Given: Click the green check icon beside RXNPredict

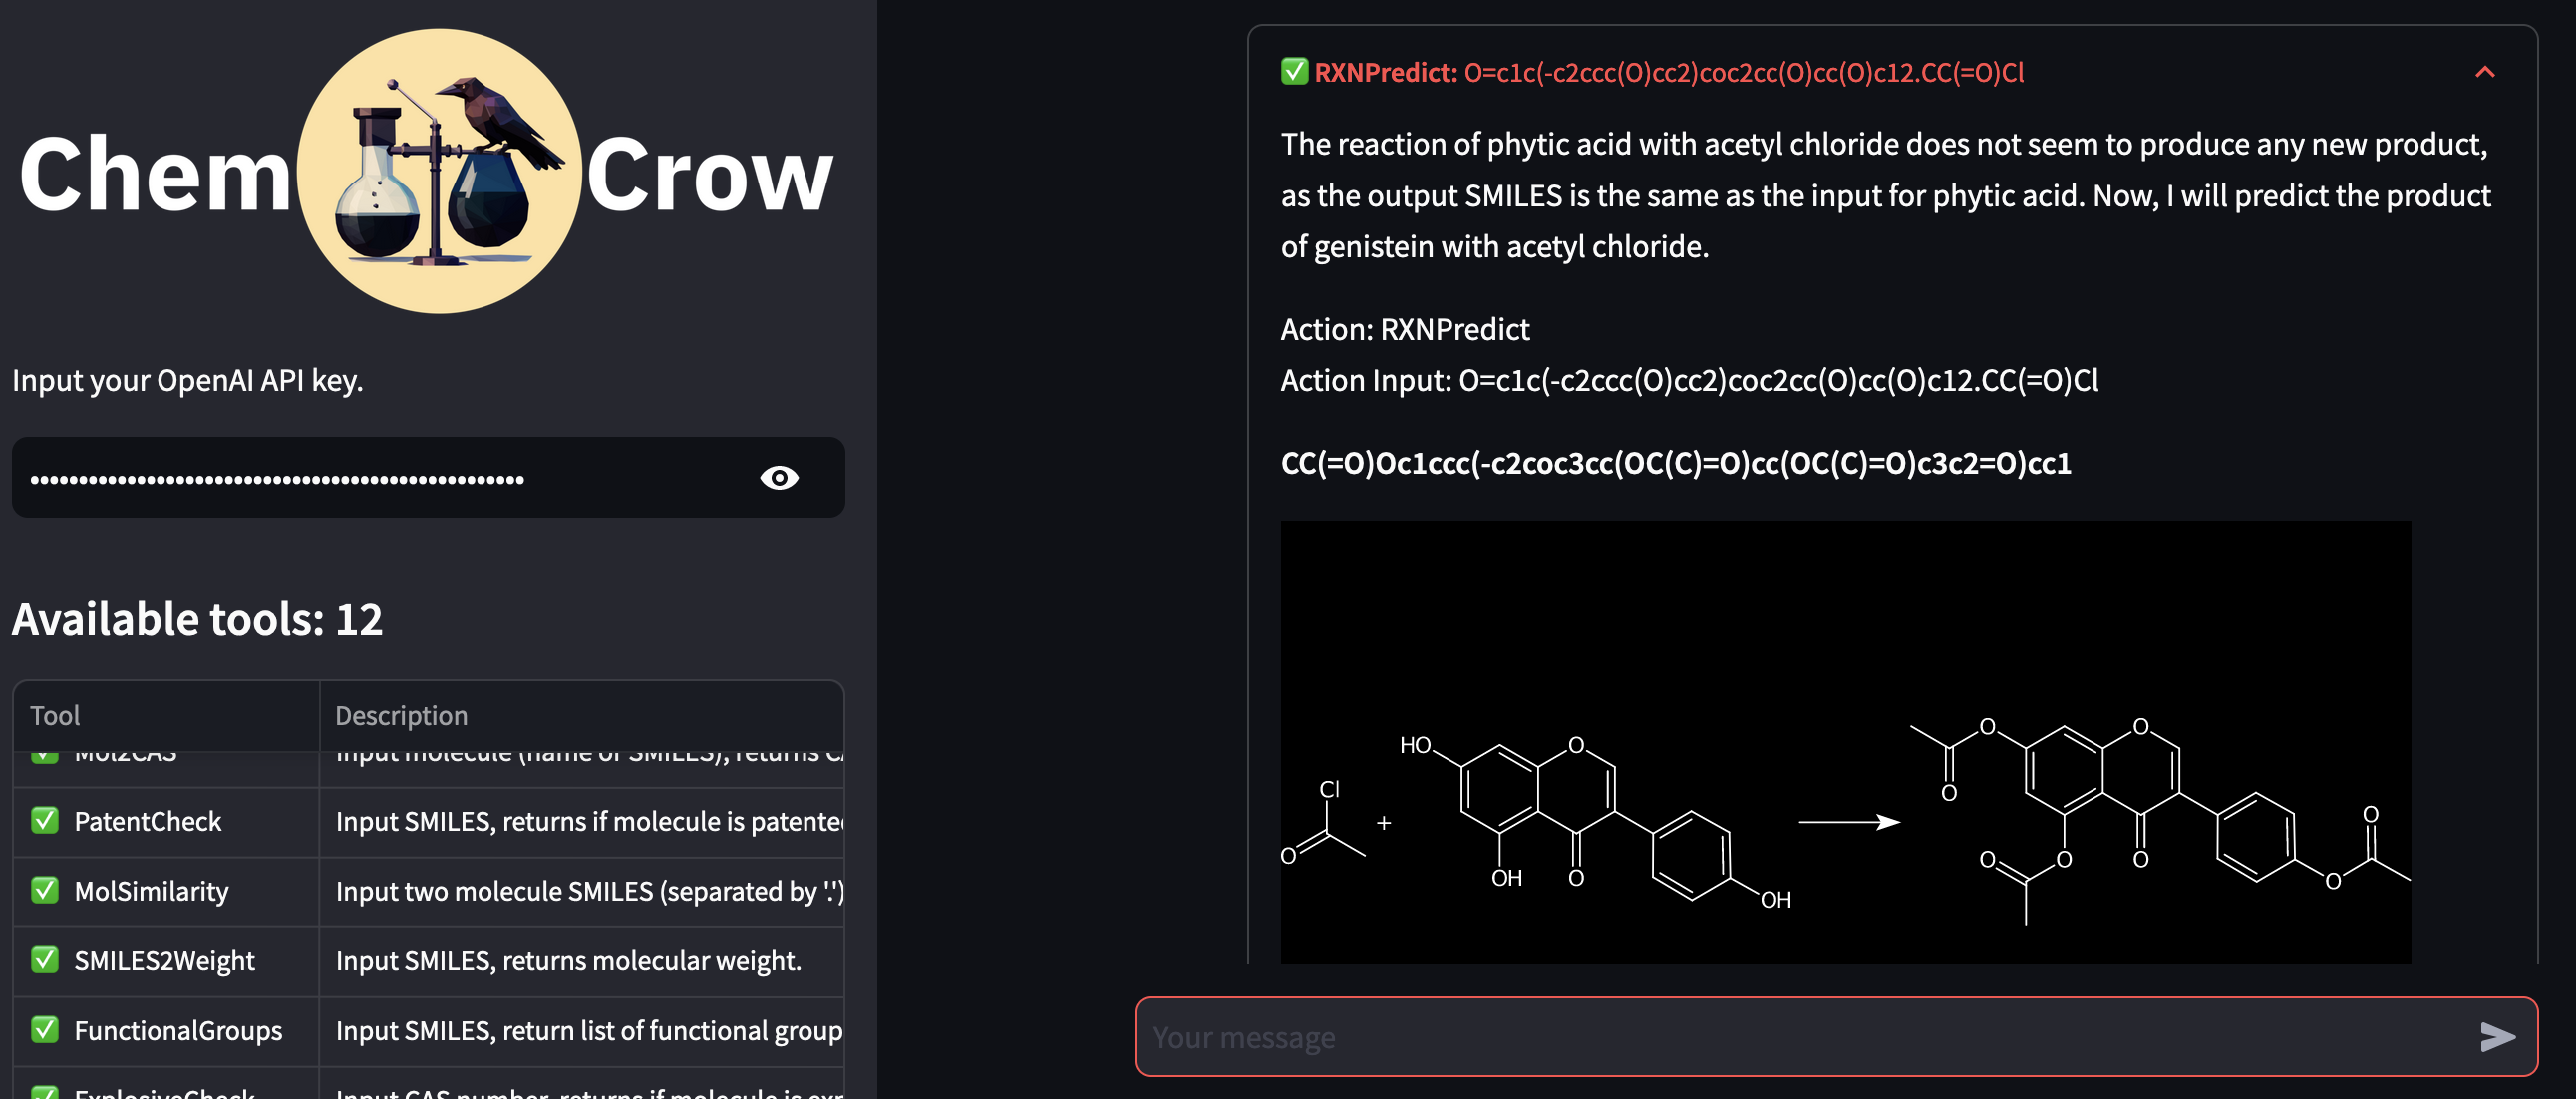Looking at the screenshot, I should (1294, 71).
